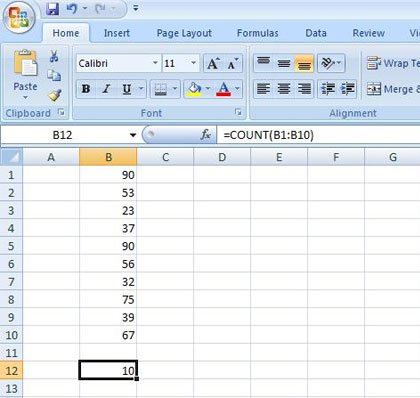Click the Wrap Text button
Image resolution: width=420 pixels, height=398 pixels.
coord(393,63)
